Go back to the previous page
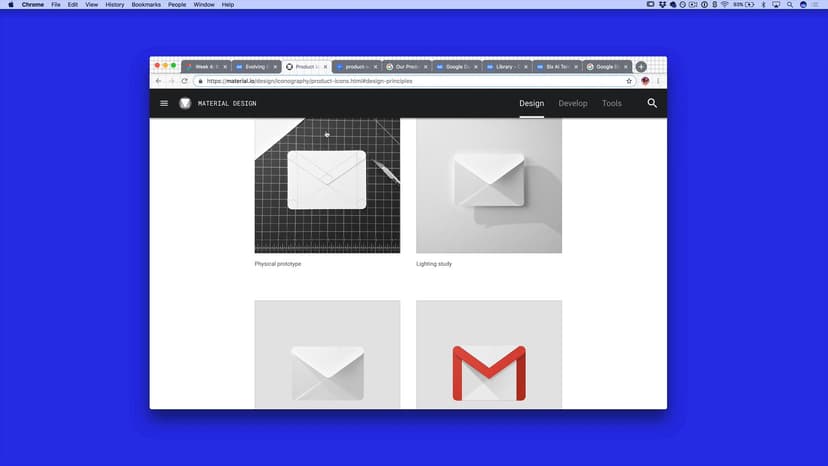Viewport: 828px width, 466px height. point(158,81)
